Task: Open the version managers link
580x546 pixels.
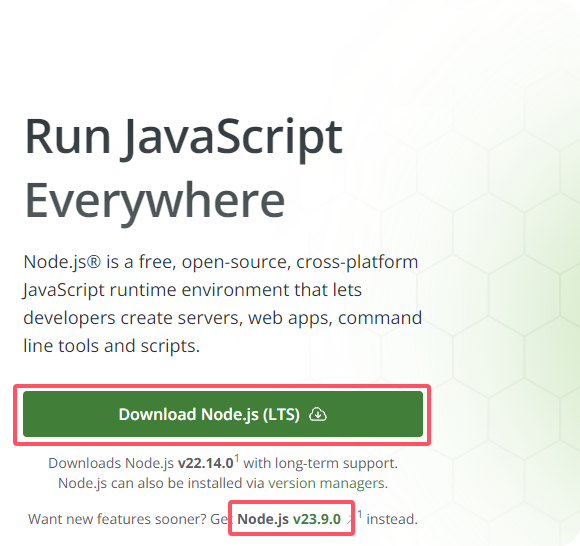Action: [x=326, y=483]
